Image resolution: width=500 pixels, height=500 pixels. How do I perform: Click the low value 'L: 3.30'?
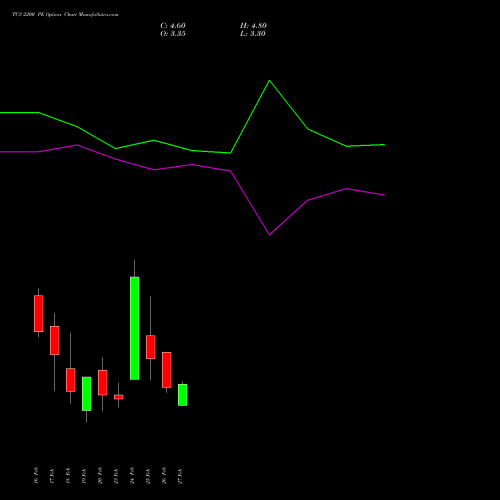coord(253,34)
